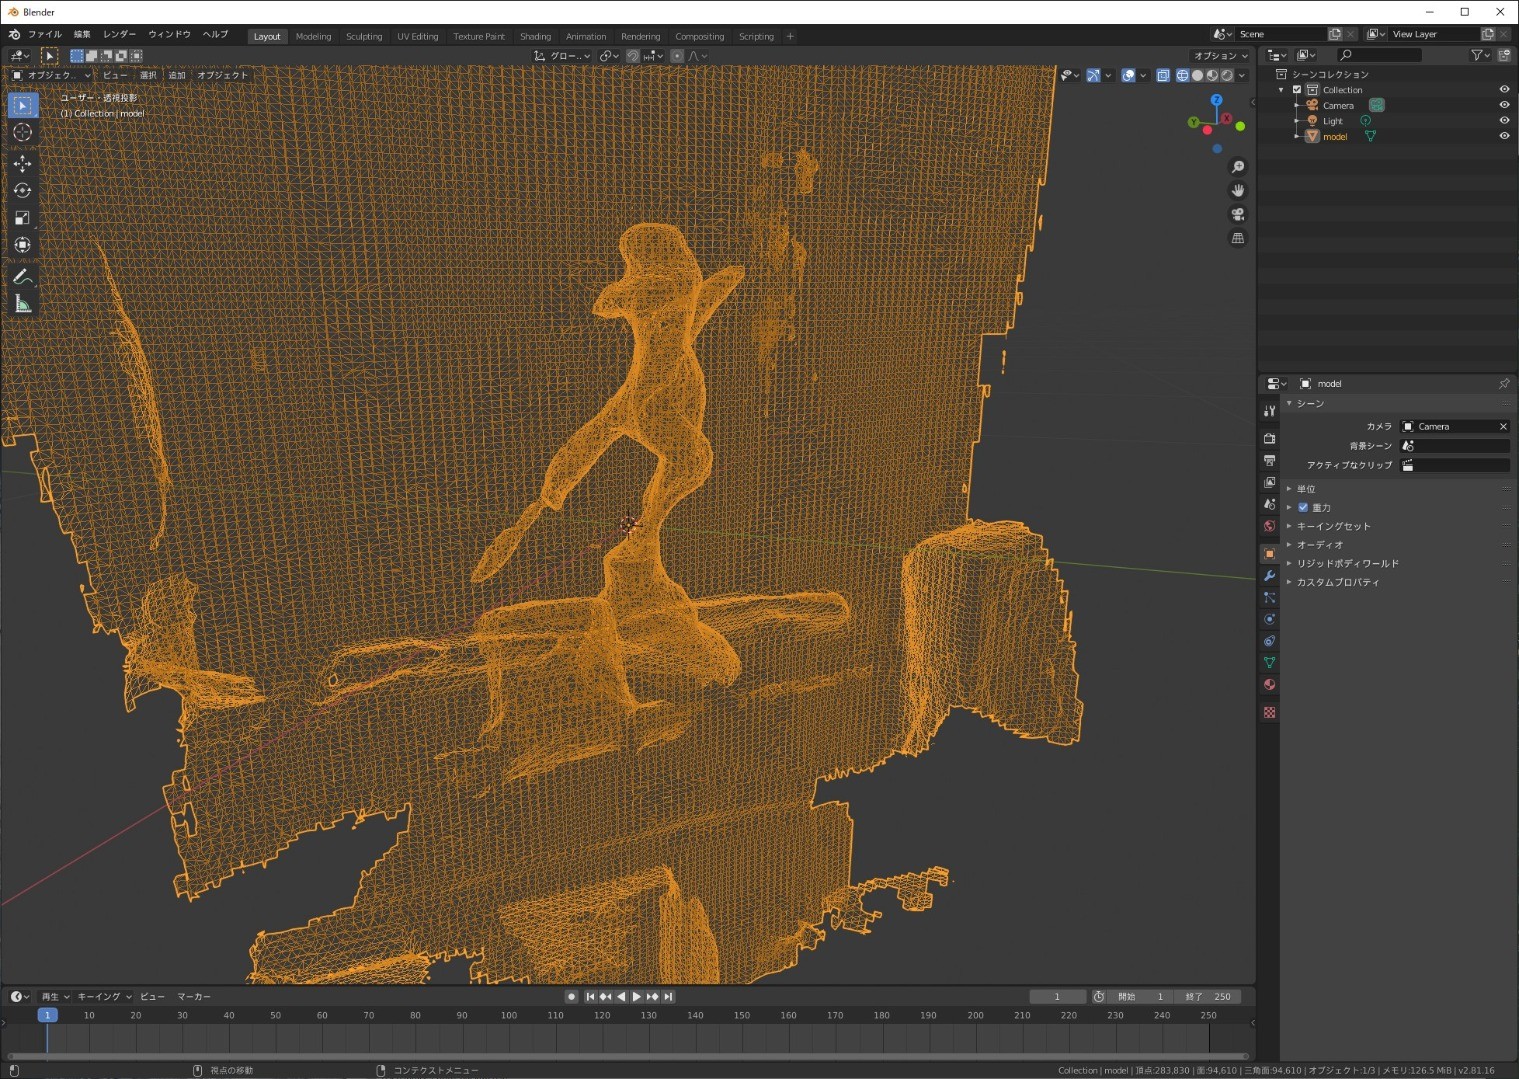This screenshot has width=1519, height=1079.
Task: Click the pan hand viewport button
Action: click(x=1238, y=190)
